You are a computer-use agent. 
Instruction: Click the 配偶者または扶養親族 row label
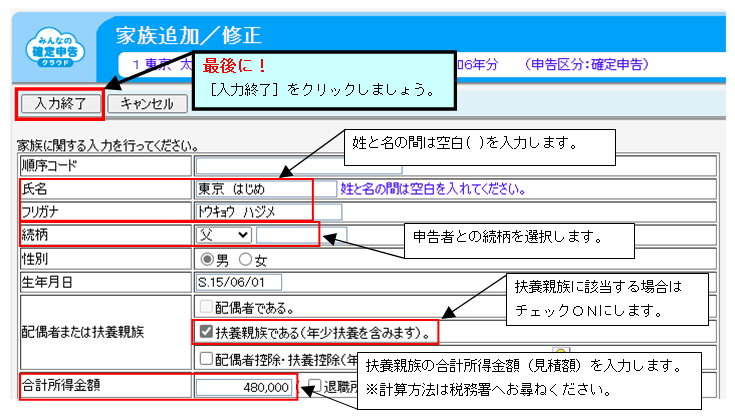click(x=82, y=332)
